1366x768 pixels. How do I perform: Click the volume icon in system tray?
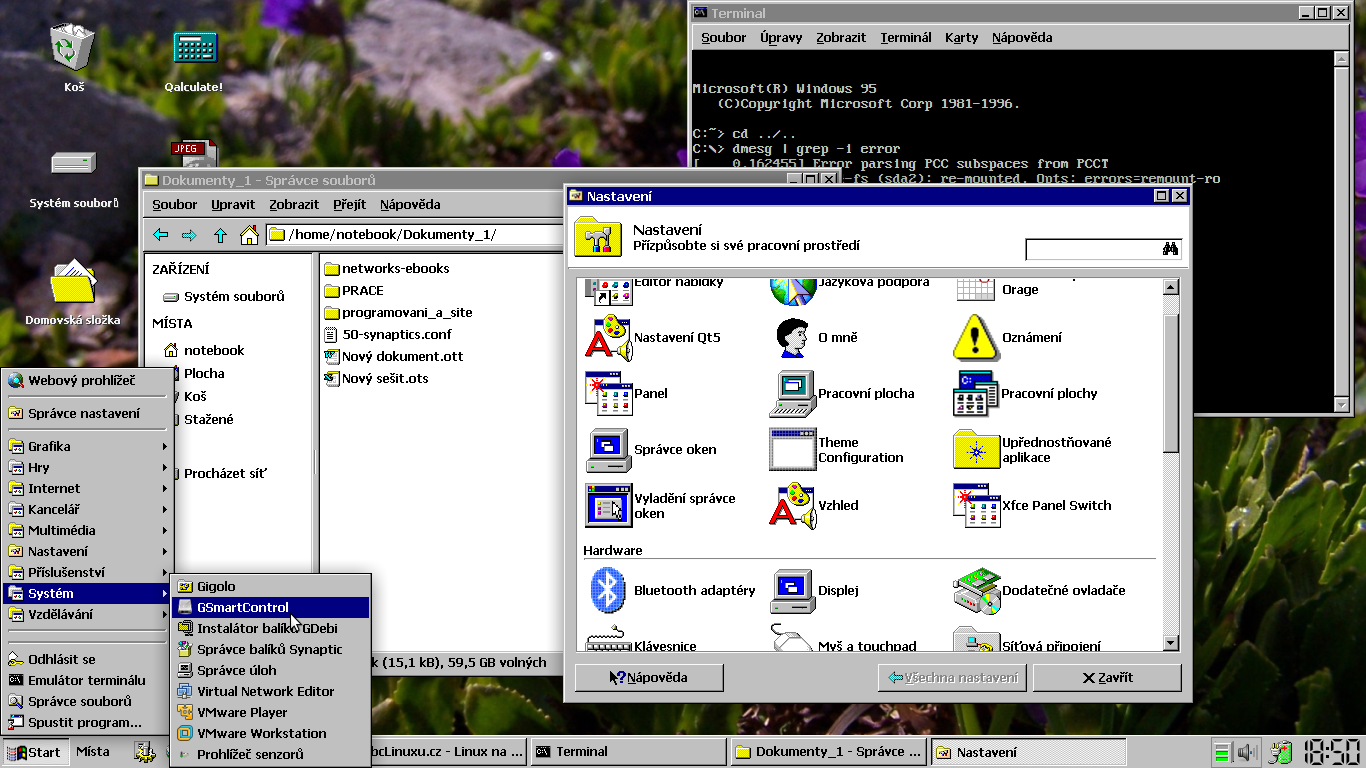click(1246, 752)
